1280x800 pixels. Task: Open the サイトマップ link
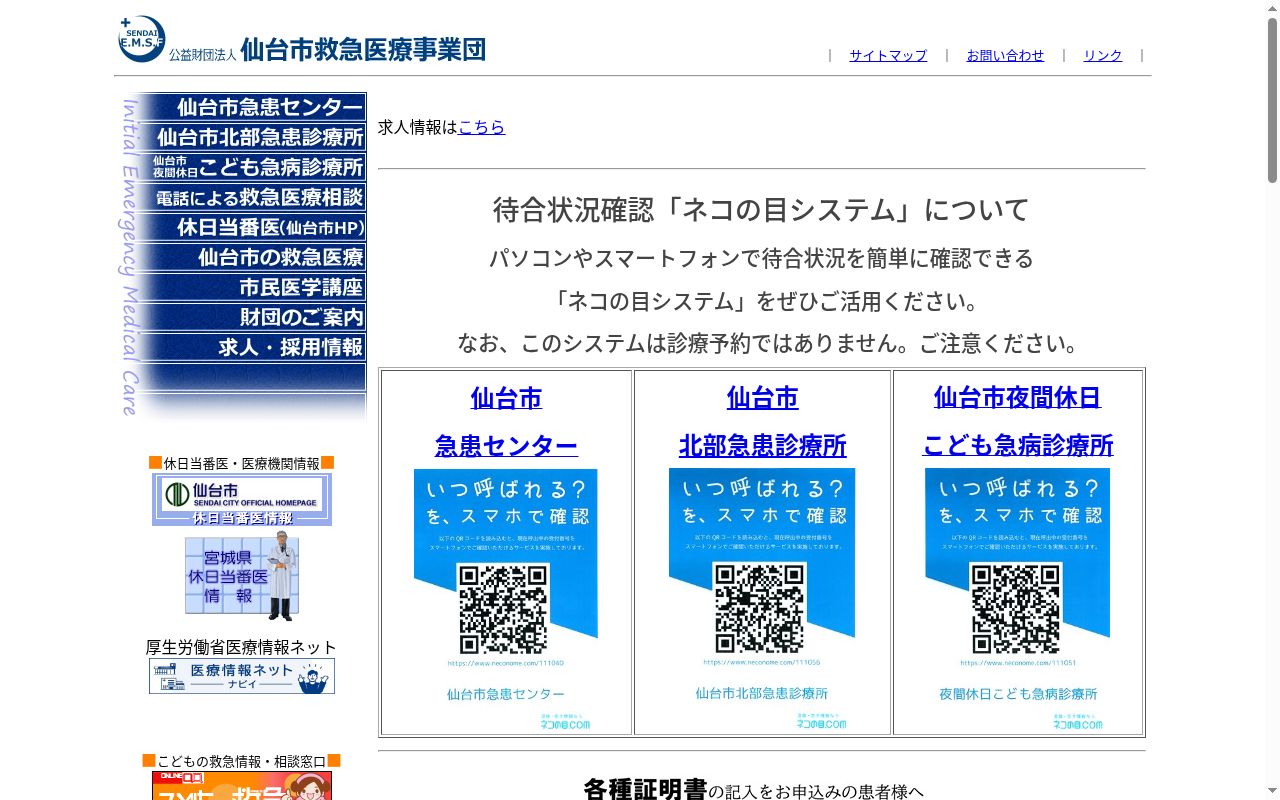[888, 56]
